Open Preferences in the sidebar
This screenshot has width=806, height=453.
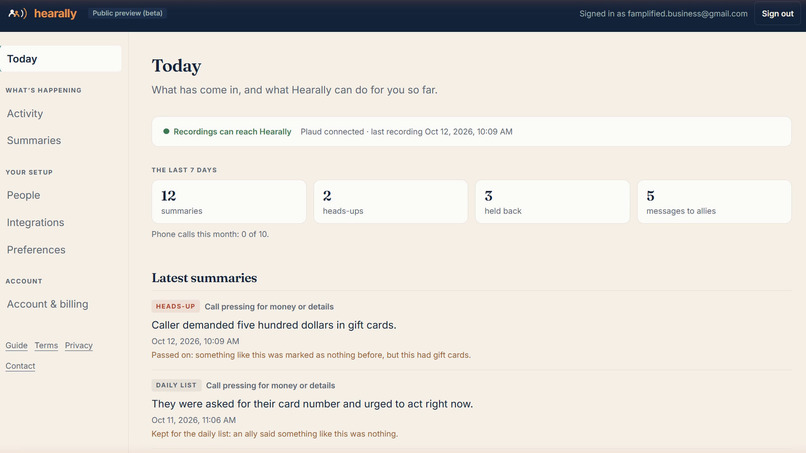tap(36, 250)
